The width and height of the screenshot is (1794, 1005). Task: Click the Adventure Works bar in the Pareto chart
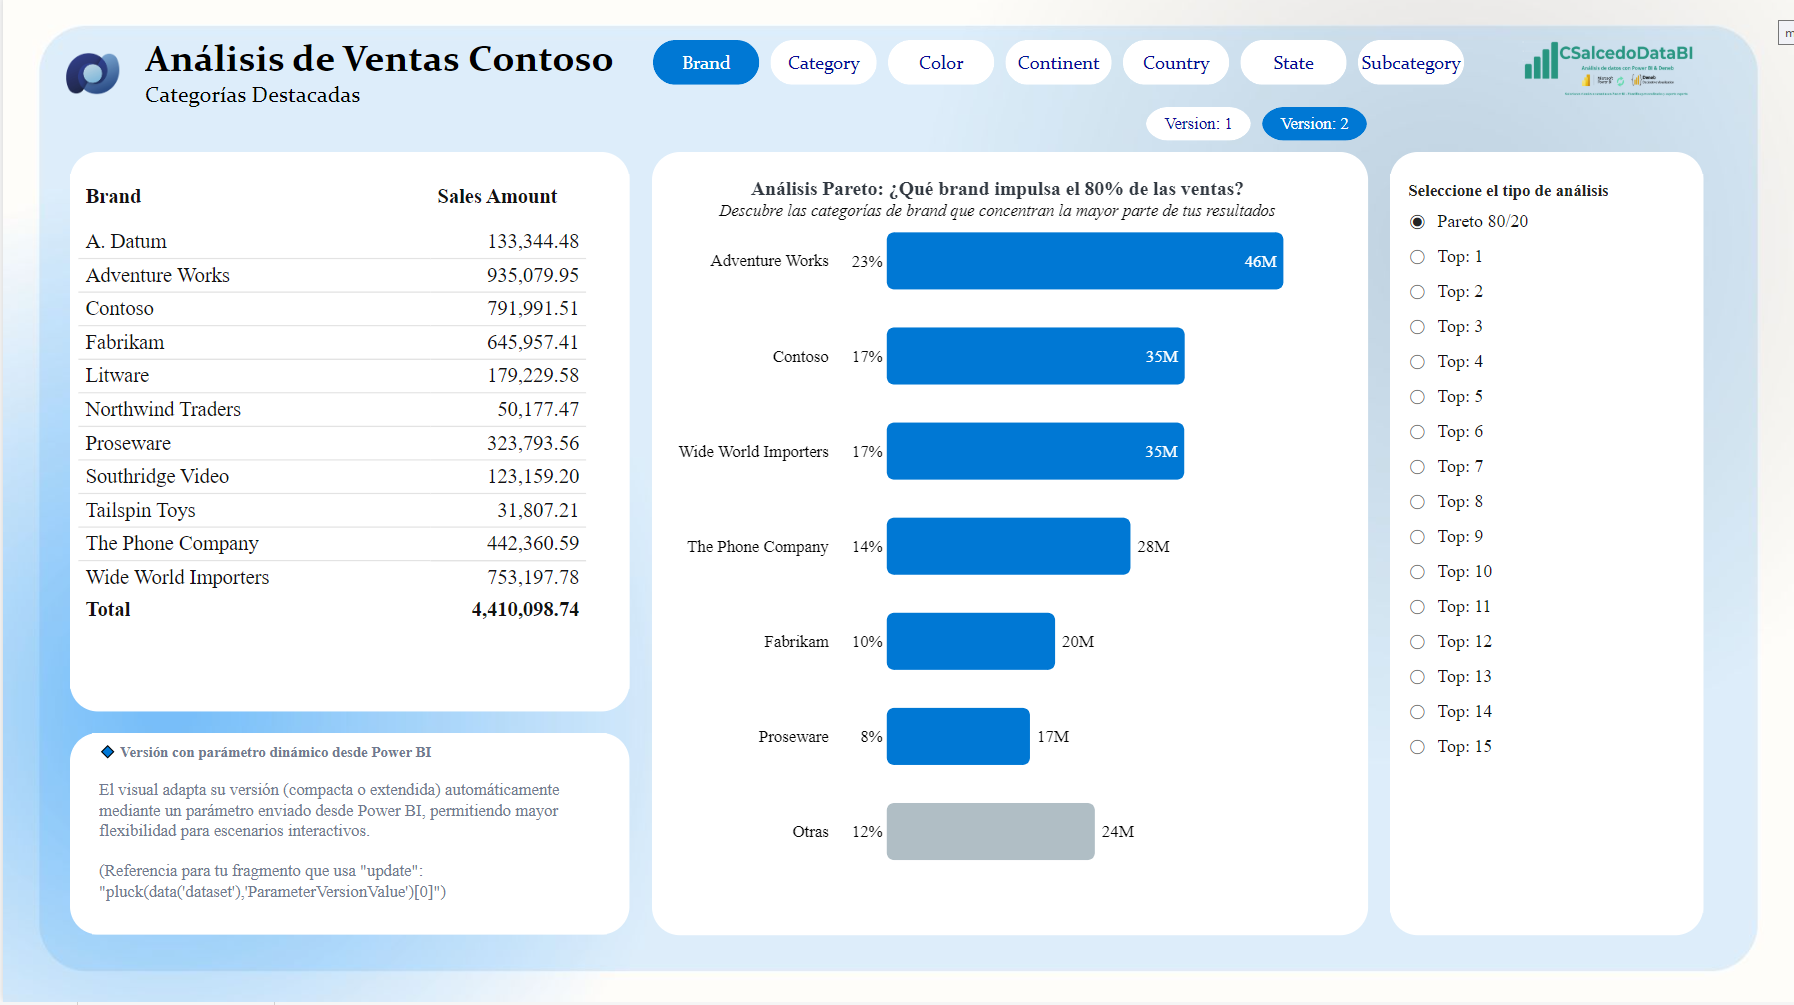[x=1084, y=260]
